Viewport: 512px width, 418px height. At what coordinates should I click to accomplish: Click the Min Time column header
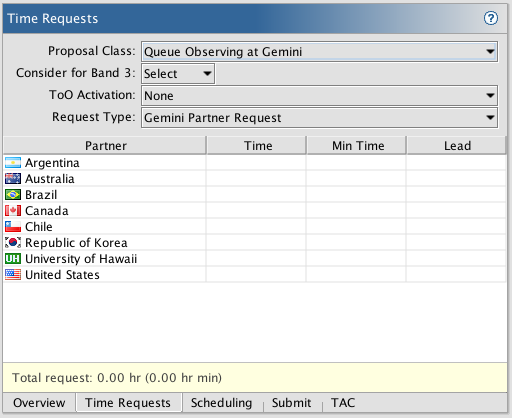click(x=356, y=146)
